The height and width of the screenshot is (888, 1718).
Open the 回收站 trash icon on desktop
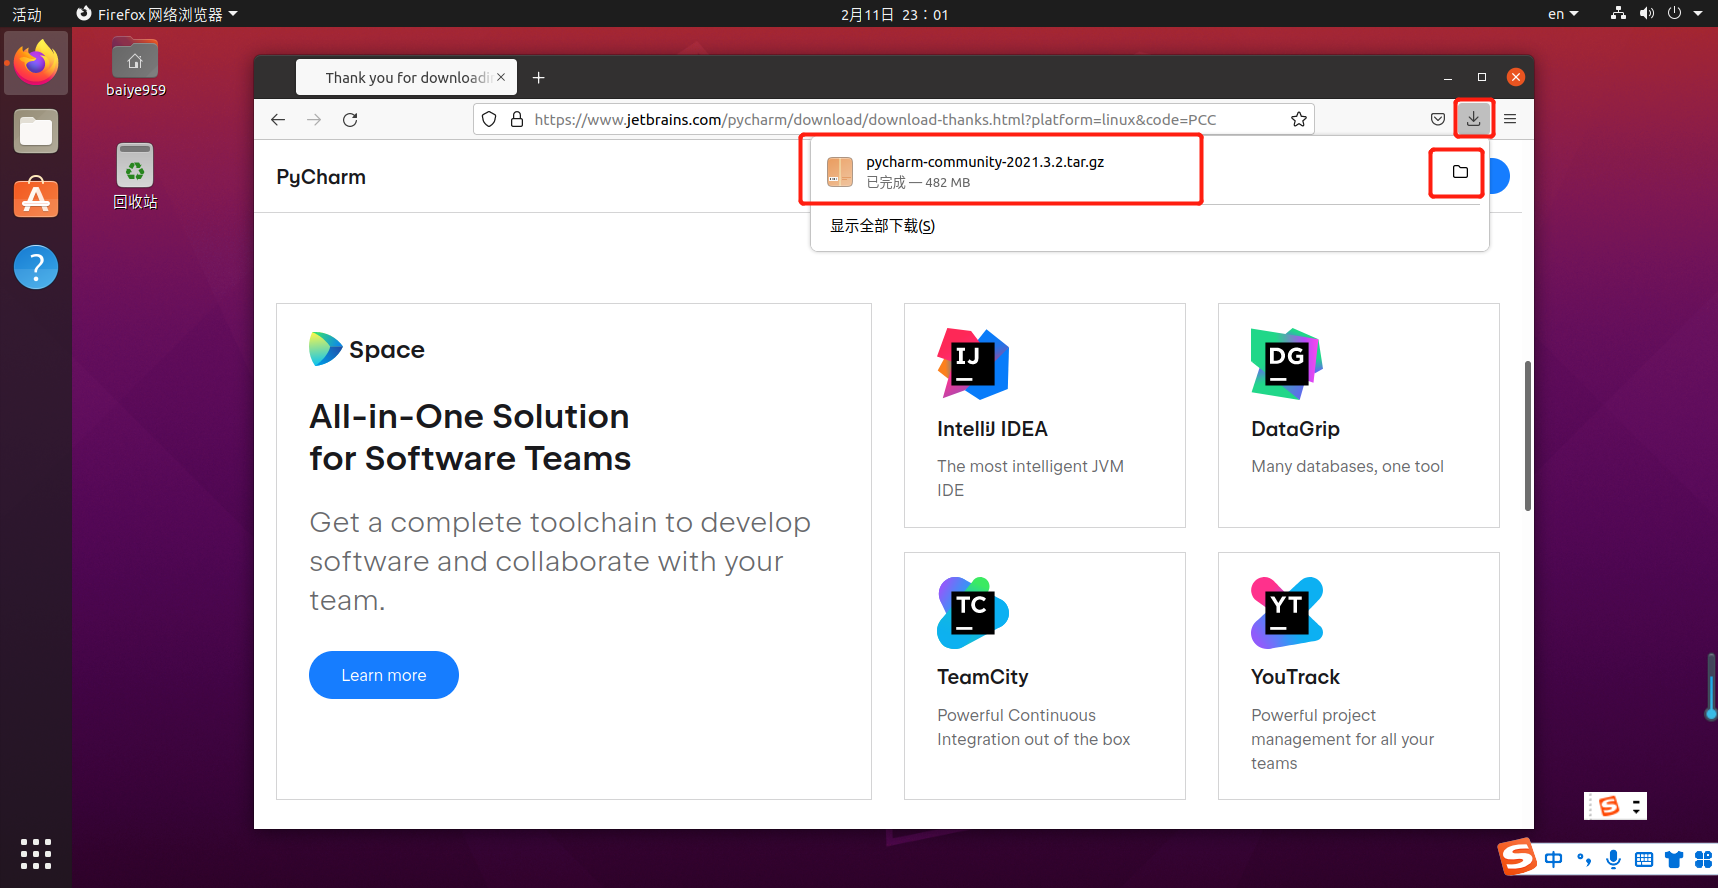coord(135,176)
